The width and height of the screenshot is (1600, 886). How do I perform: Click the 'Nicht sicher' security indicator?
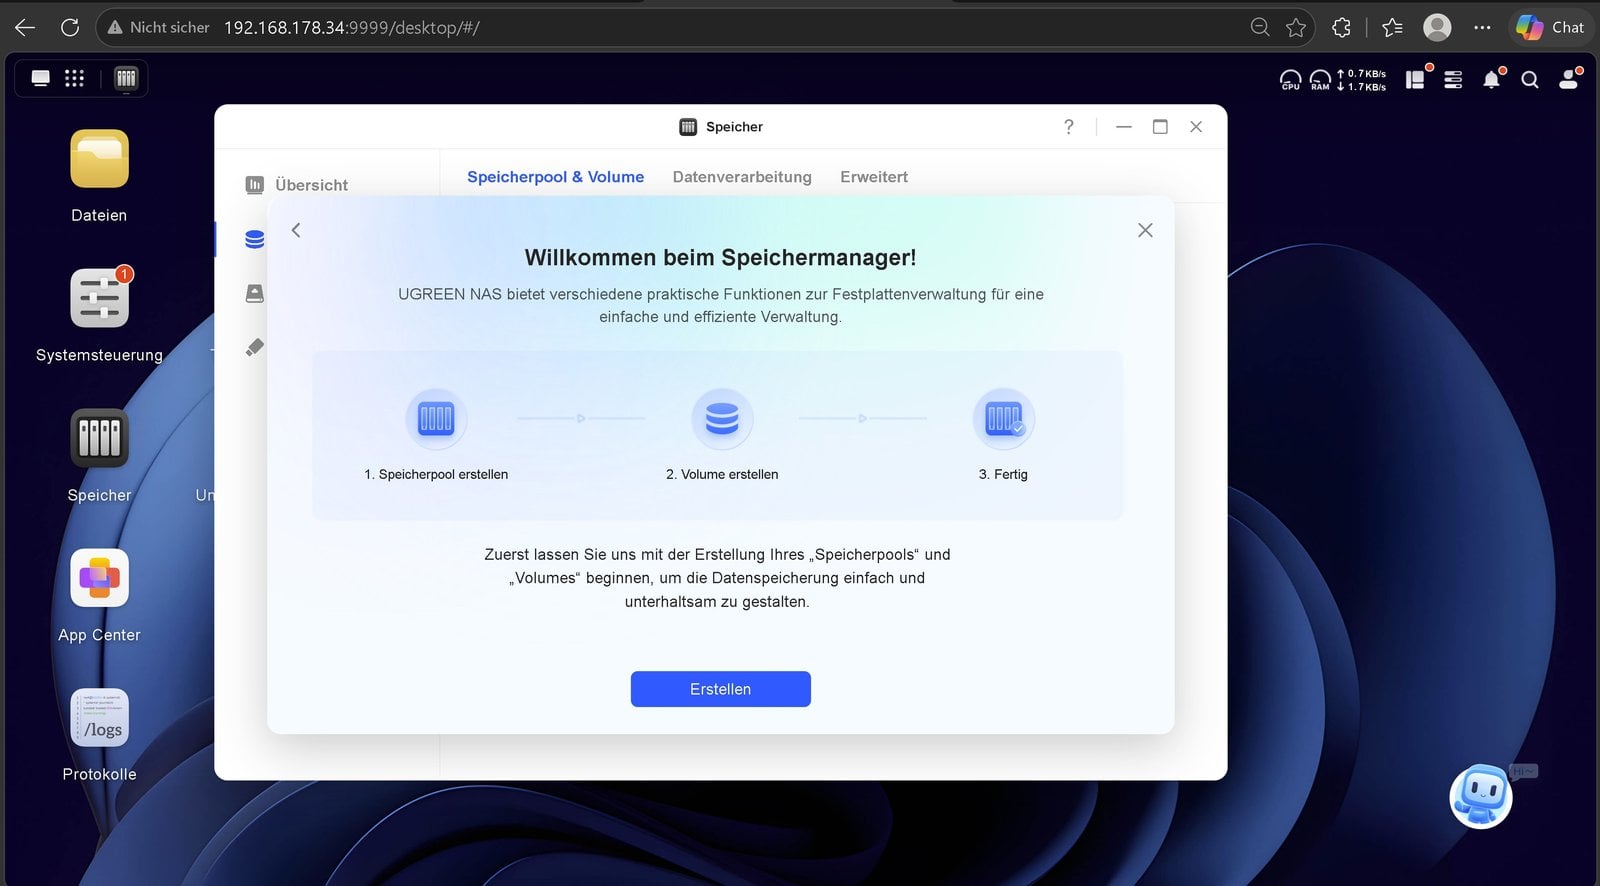[x=159, y=28]
